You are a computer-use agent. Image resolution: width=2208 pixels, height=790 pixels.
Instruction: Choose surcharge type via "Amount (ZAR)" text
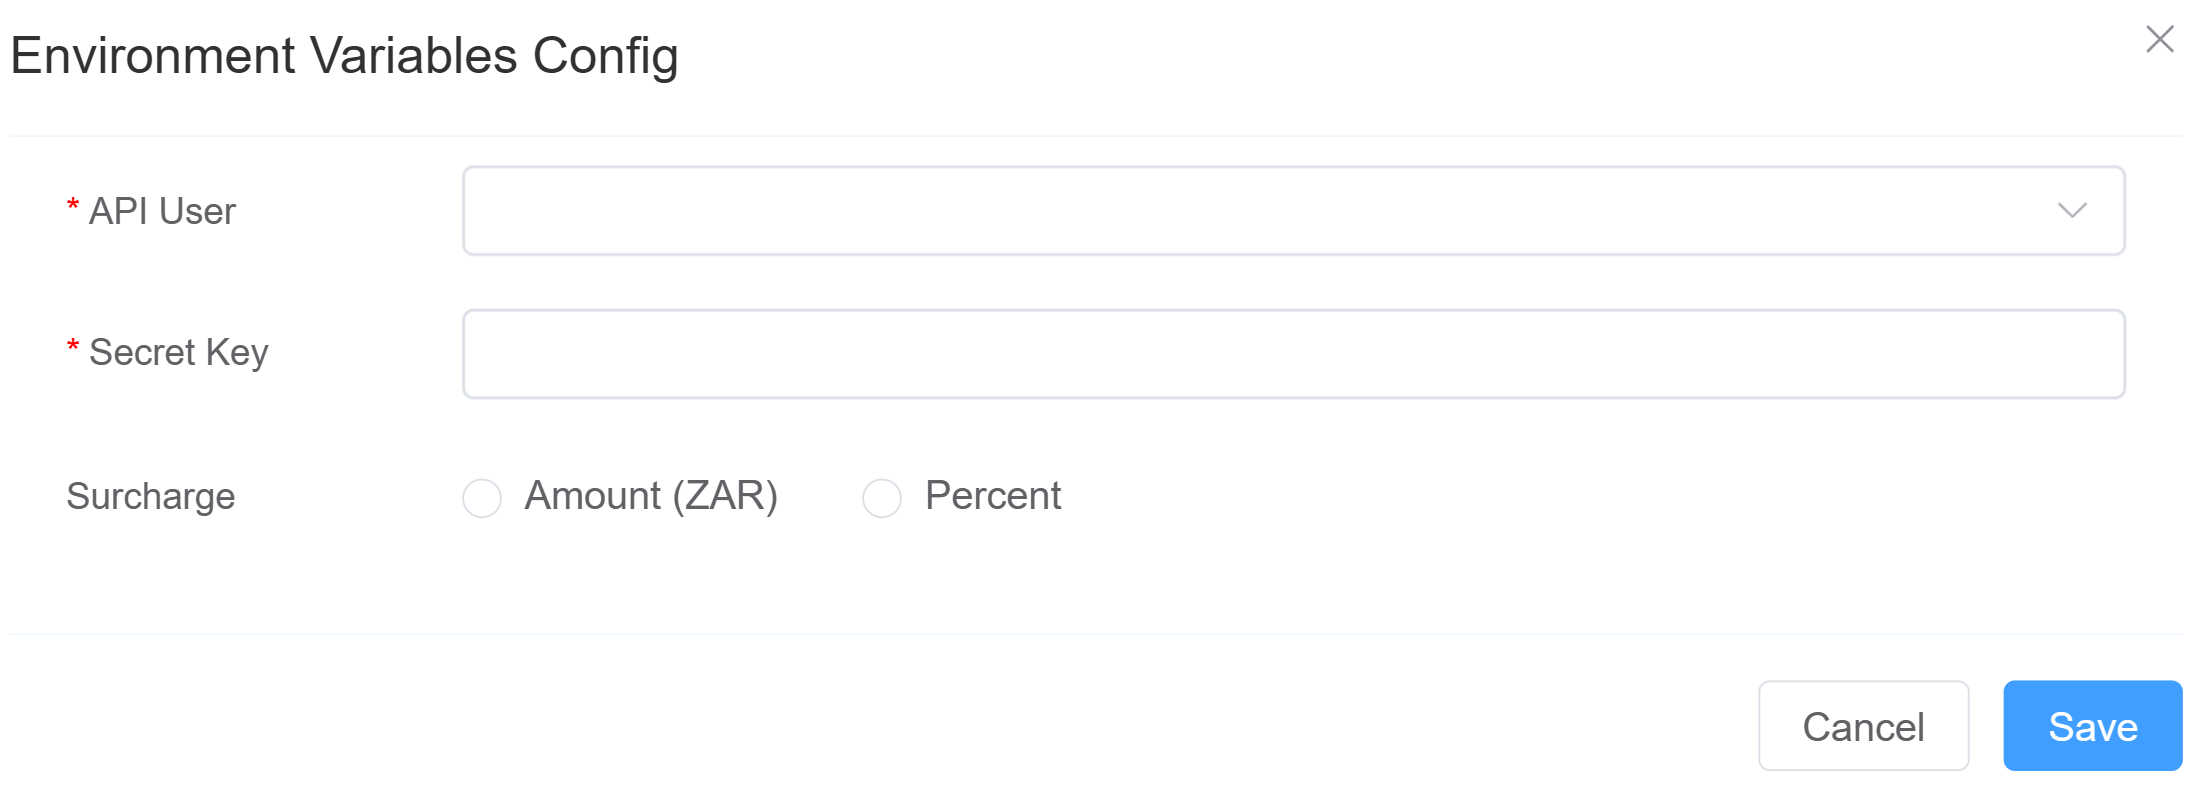(x=651, y=496)
